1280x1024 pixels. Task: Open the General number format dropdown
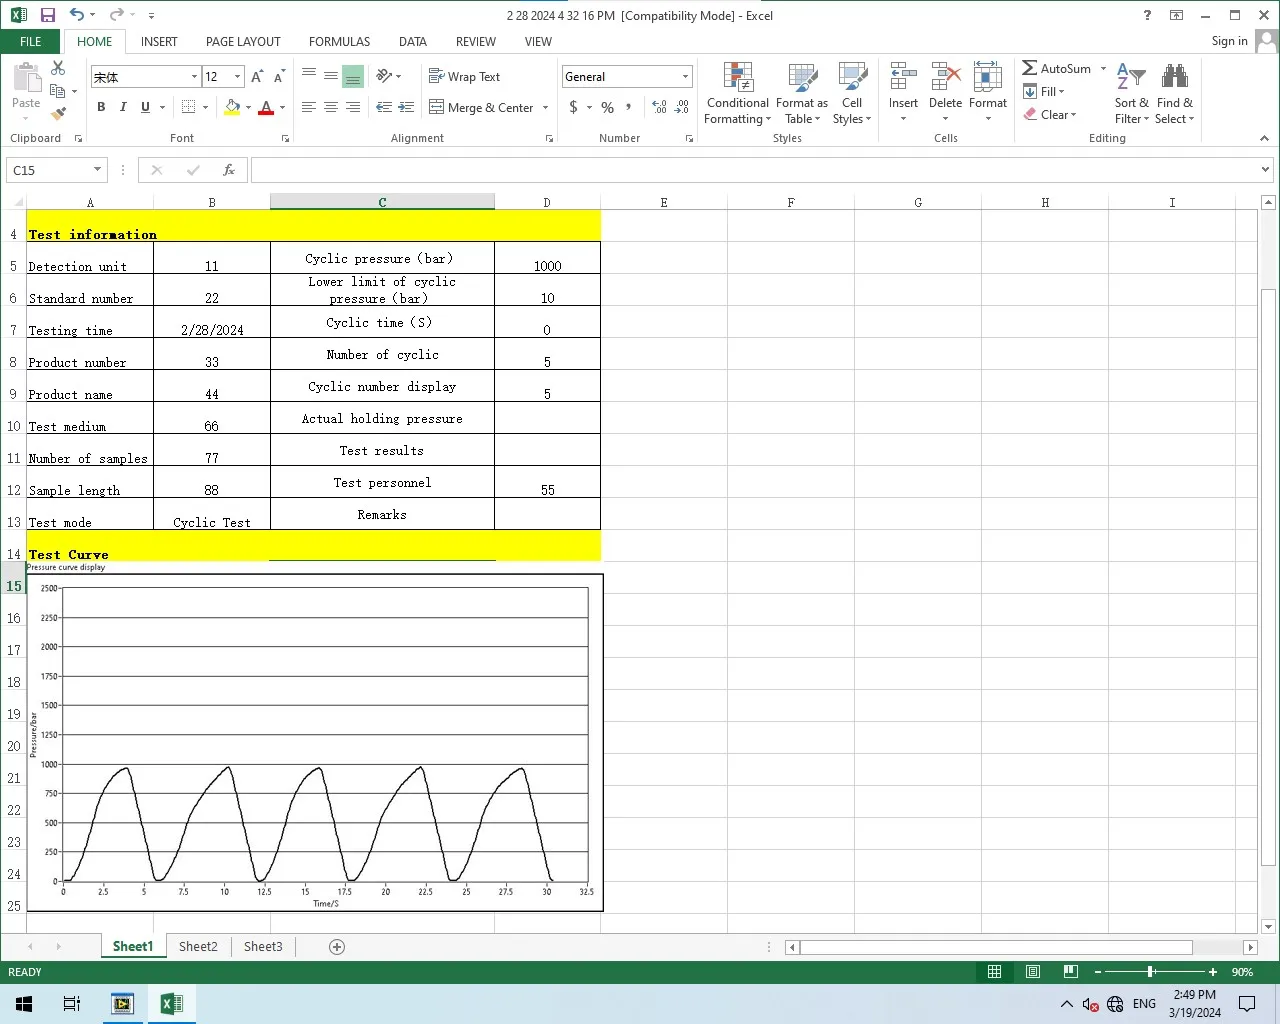tap(685, 77)
